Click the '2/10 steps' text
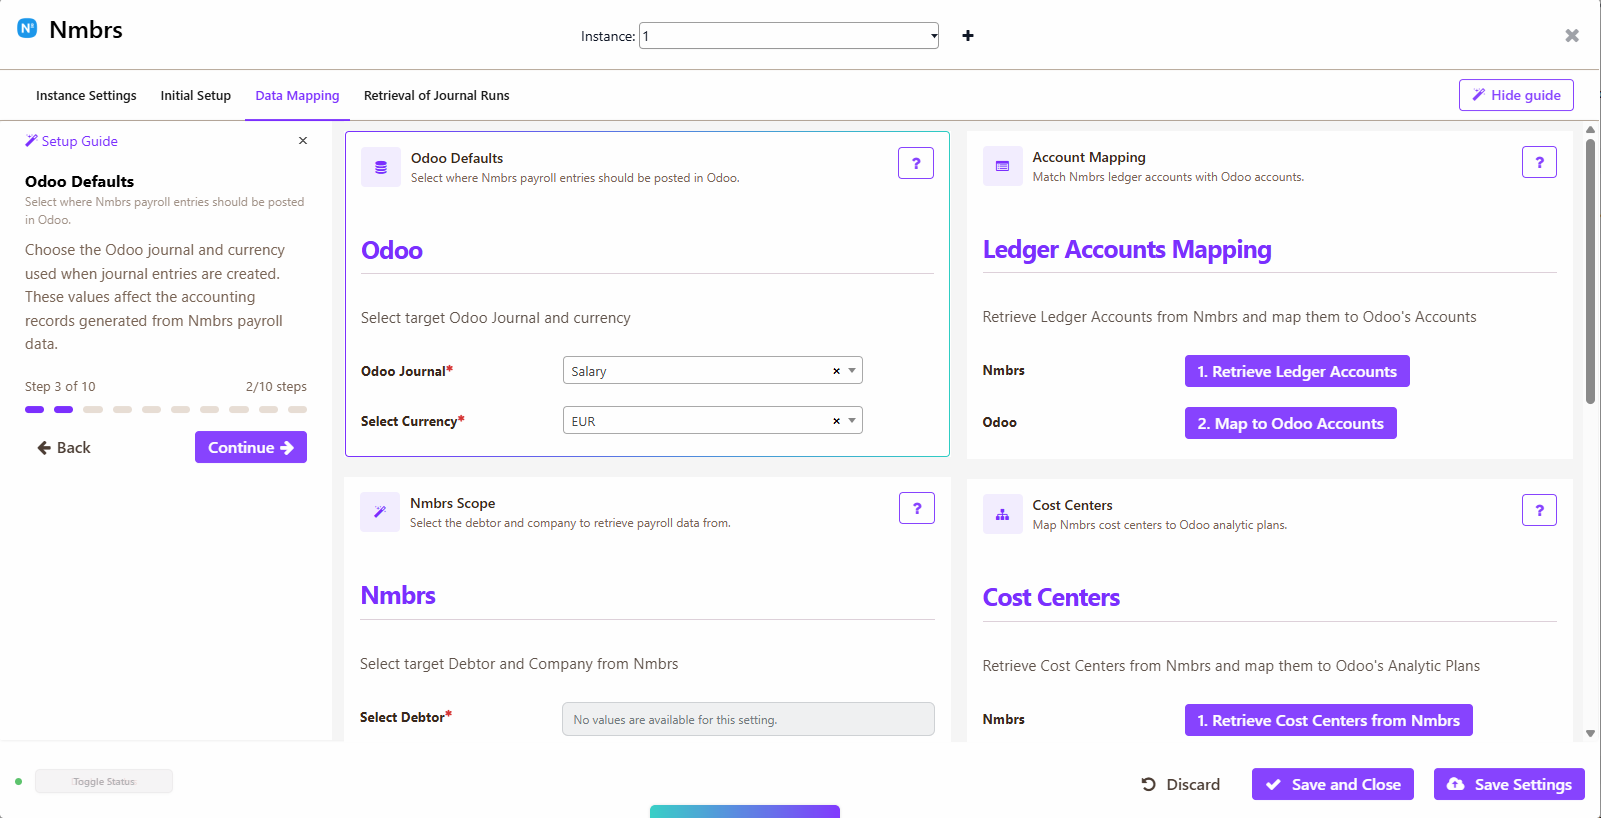This screenshot has height=818, width=1601. click(x=276, y=387)
